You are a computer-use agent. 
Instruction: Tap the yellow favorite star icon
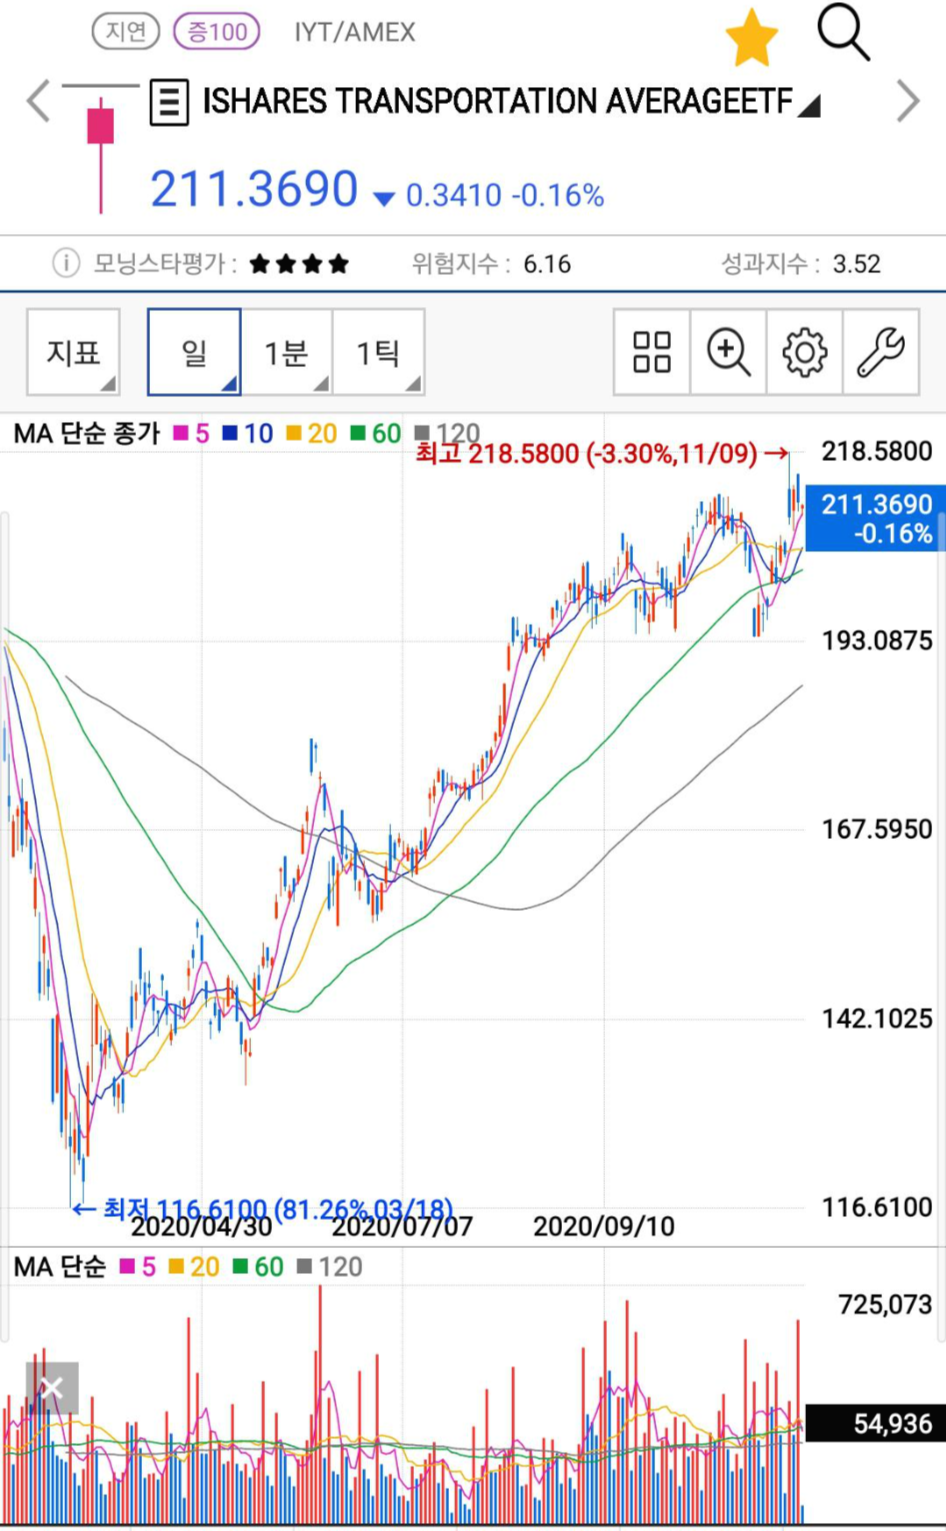(751, 38)
